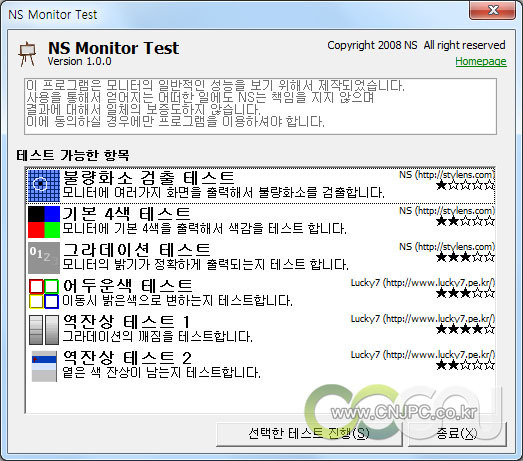Image resolution: width=523 pixels, height=461 pixels.
Task: Open the Homepage link
Action: (481, 61)
